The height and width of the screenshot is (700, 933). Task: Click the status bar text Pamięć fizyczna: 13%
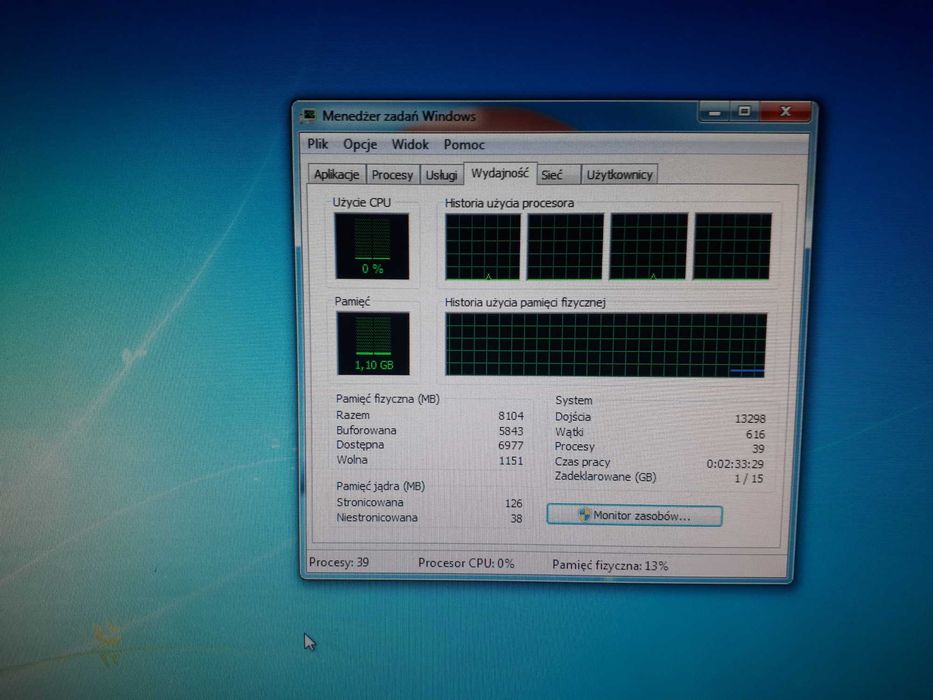[610, 565]
